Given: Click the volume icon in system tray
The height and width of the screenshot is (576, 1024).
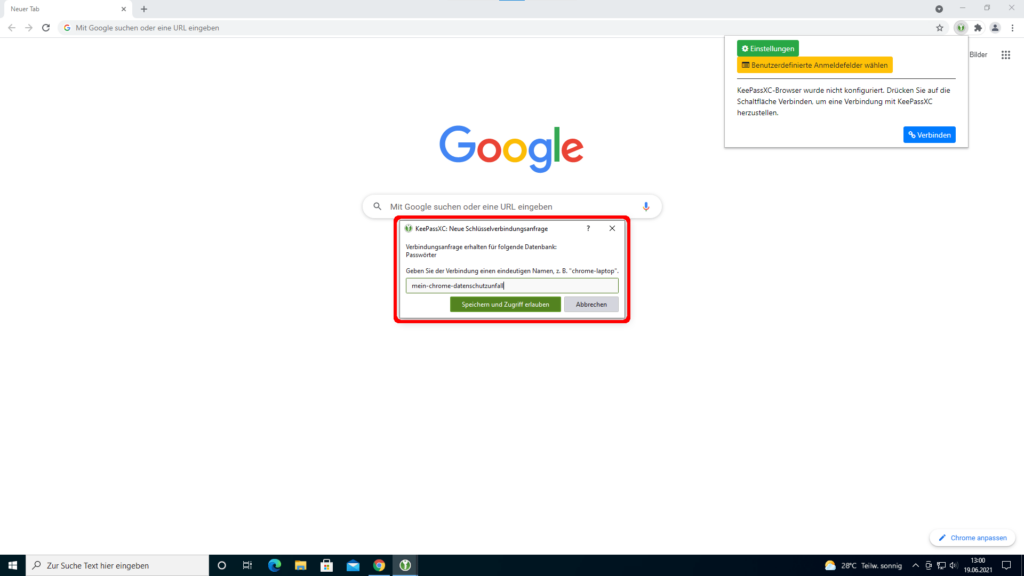Looking at the screenshot, I should point(953,566).
